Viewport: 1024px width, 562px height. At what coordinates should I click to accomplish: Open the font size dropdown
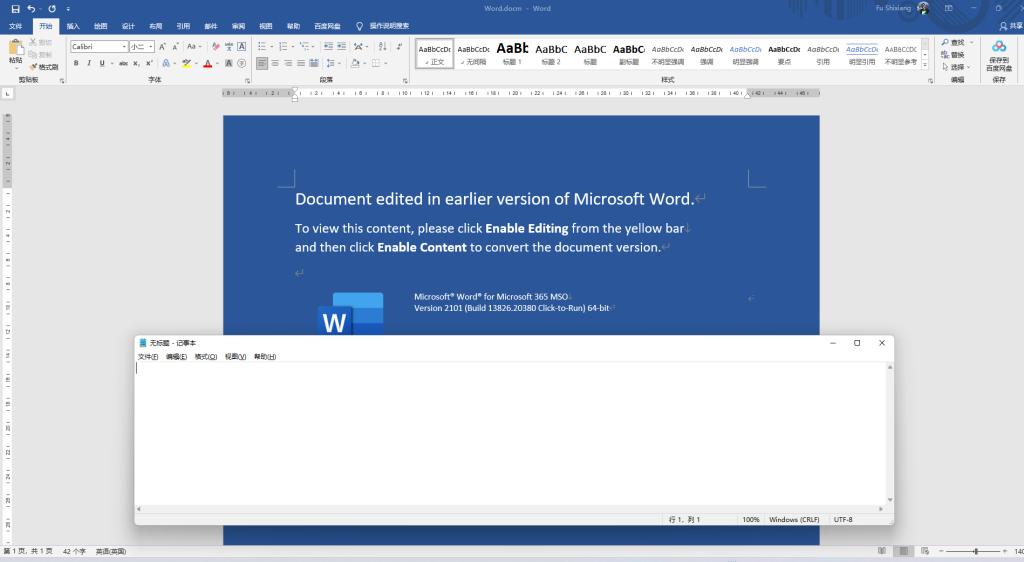click(x=150, y=46)
